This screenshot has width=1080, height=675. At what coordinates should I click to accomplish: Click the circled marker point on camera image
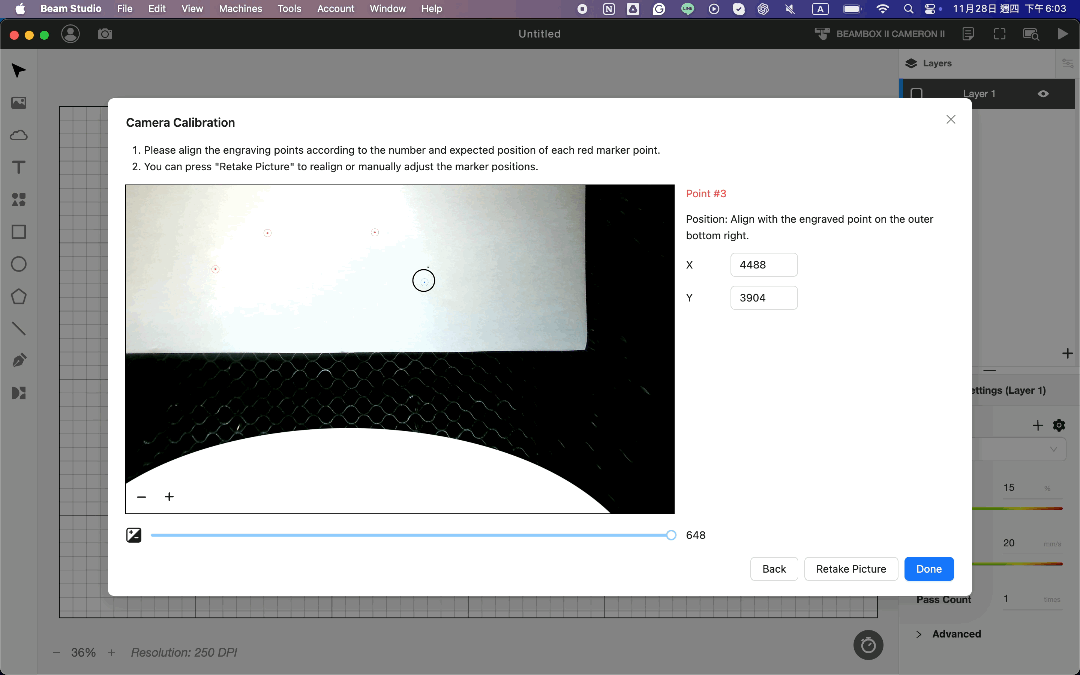coord(424,281)
